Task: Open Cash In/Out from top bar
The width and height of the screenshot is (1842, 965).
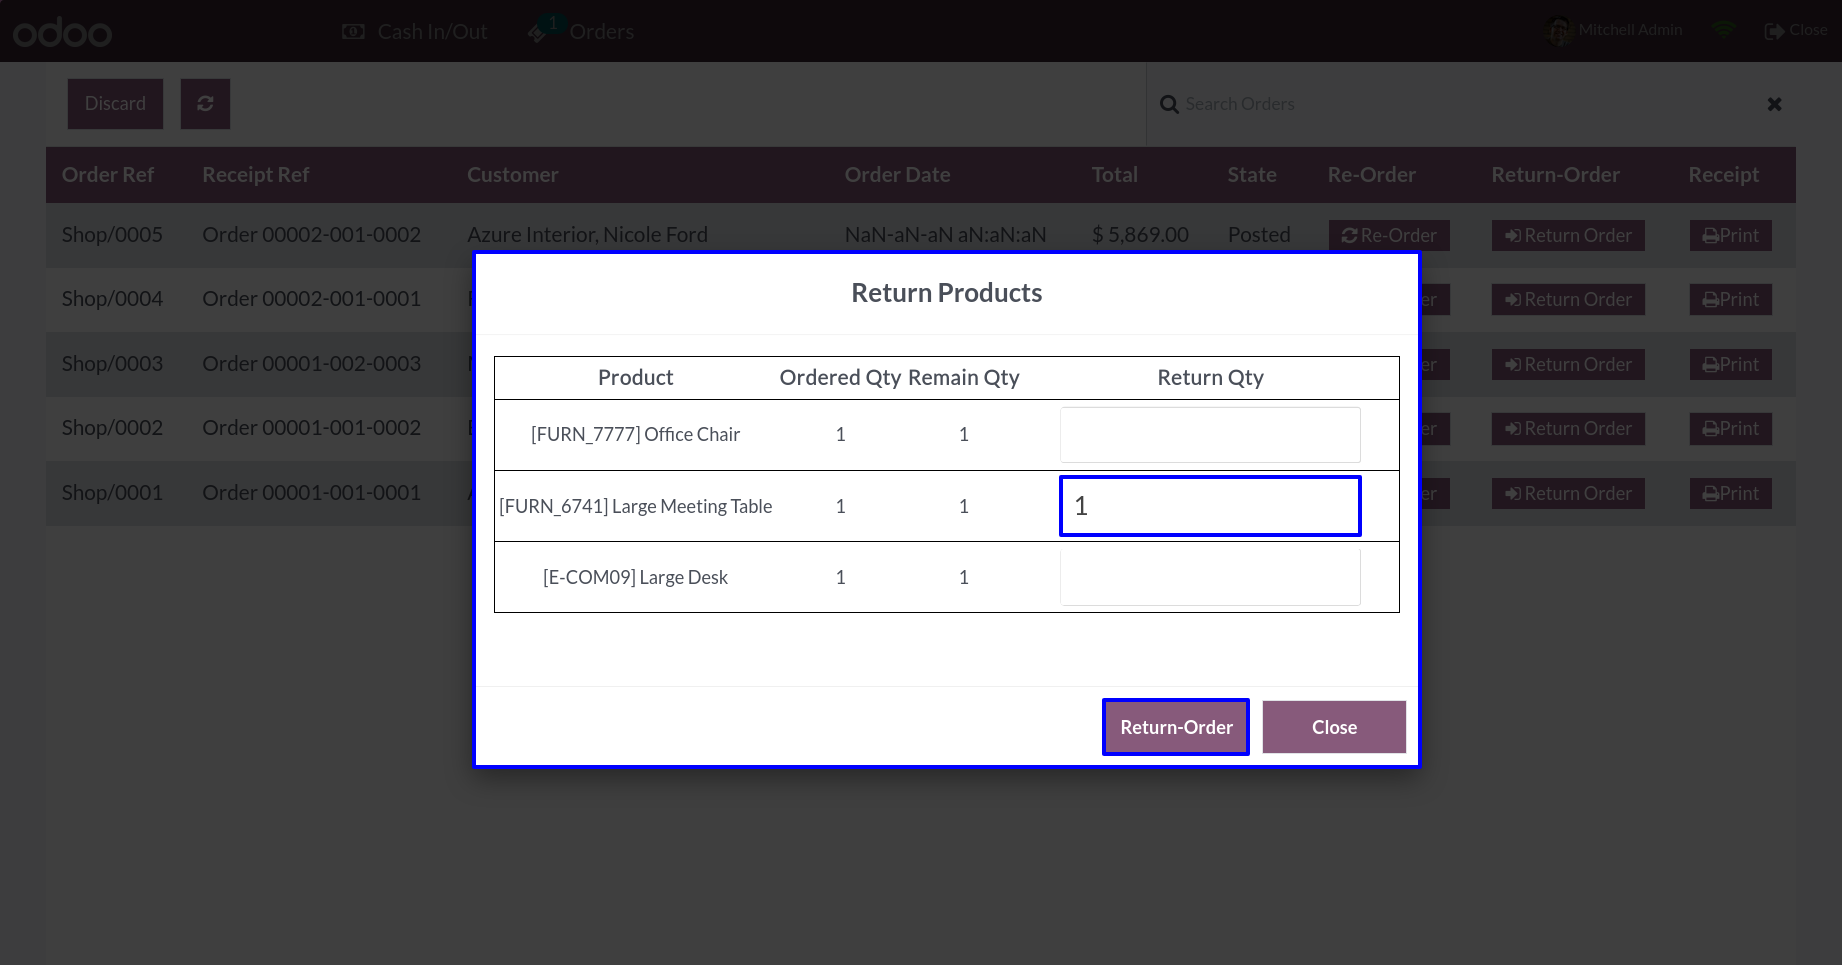Action: click(x=415, y=32)
